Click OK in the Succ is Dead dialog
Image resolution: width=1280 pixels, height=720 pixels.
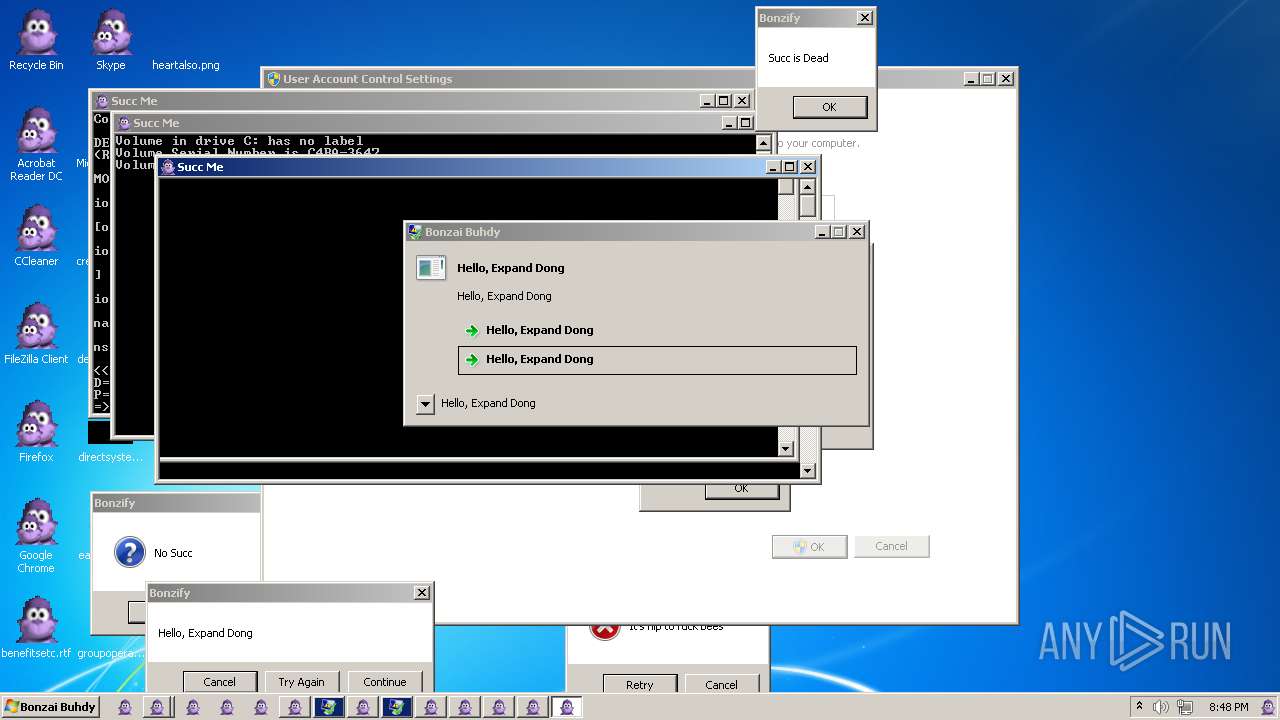(x=829, y=107)
